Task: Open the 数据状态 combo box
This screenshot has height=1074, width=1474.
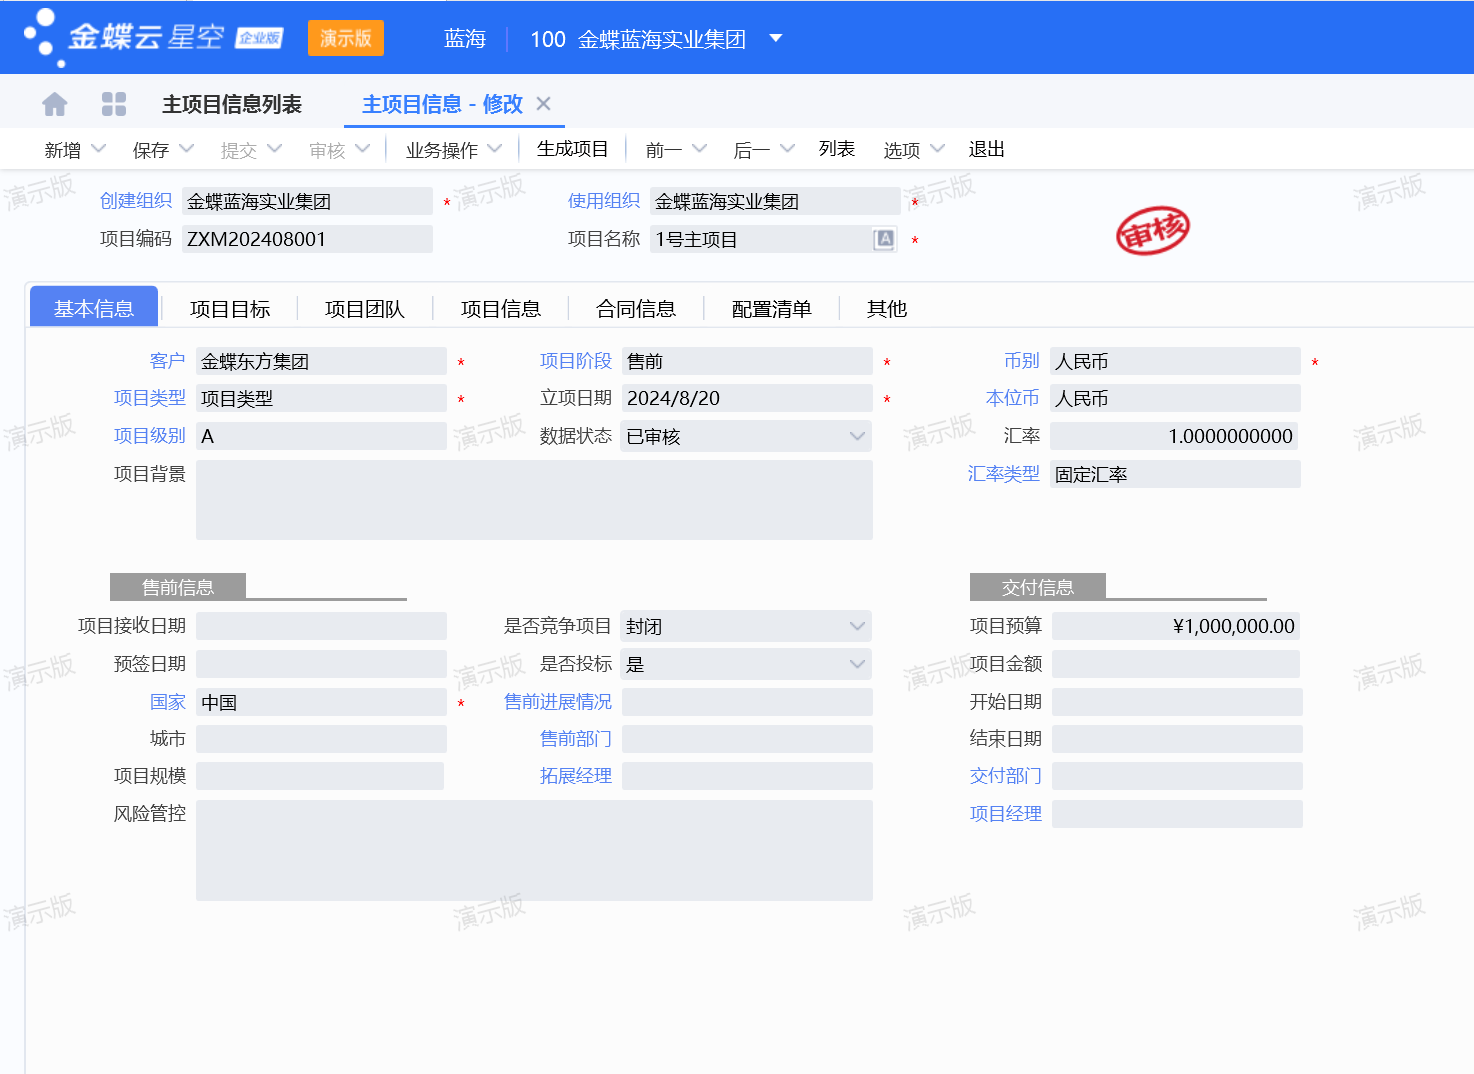Action: point(746,436)
